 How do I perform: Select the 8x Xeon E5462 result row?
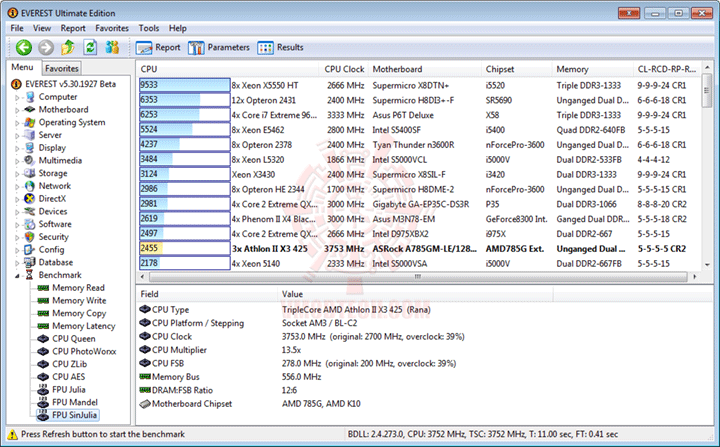(418, 130)
